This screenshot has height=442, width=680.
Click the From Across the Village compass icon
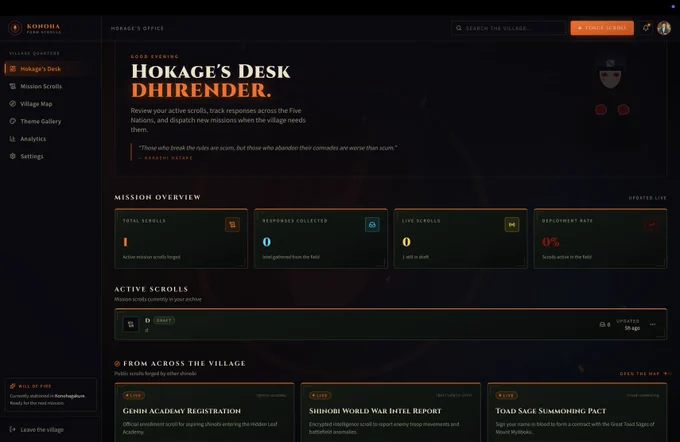pyautogui.click(x=117, y=363)
